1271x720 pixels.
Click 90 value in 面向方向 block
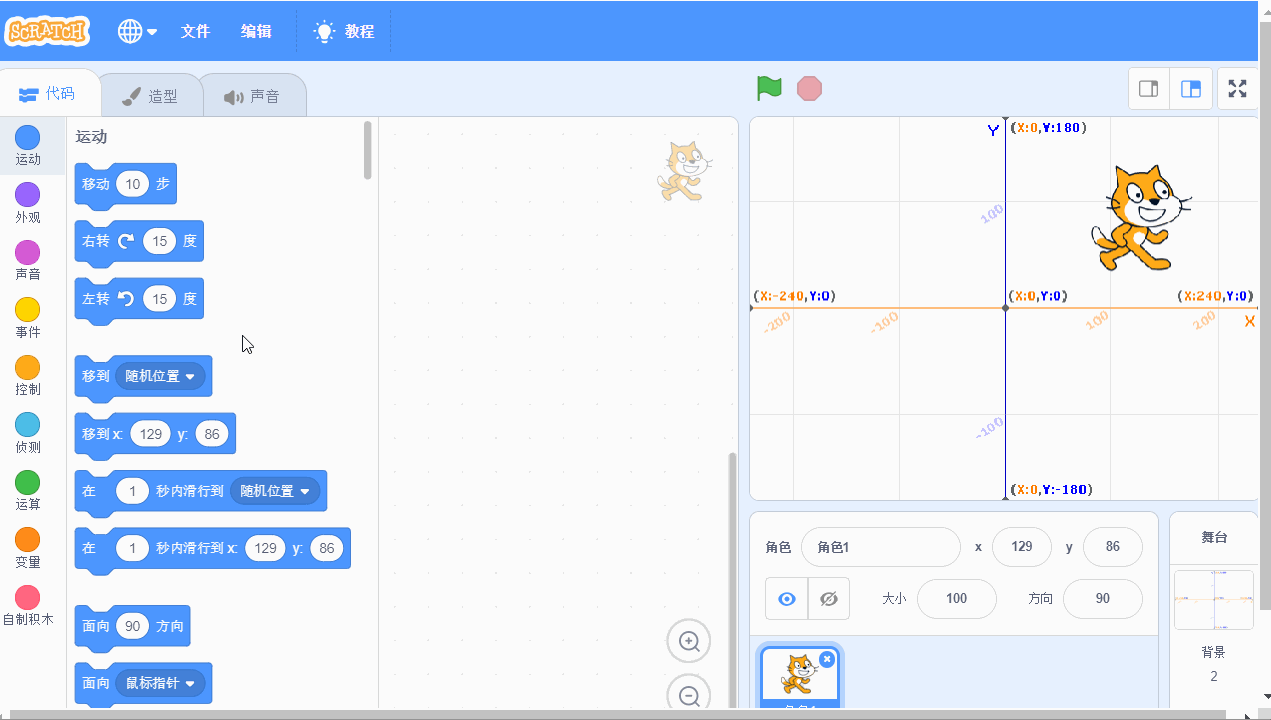(x=132, y=626)
